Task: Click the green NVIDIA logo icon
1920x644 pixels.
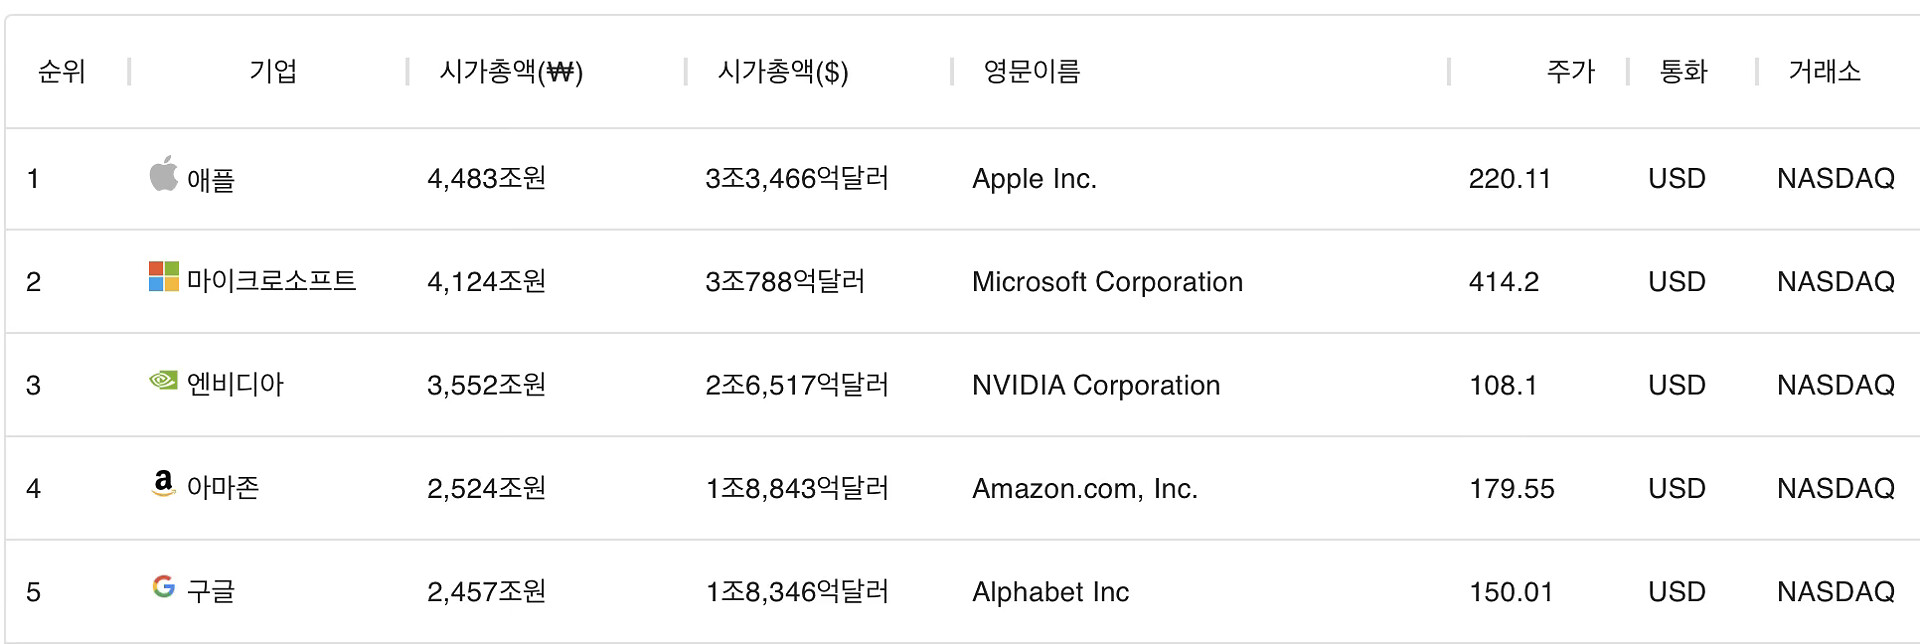Action: coord(163,381)
